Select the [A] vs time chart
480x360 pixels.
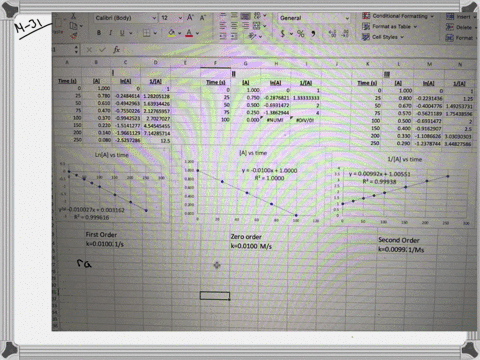click(253, 187)
